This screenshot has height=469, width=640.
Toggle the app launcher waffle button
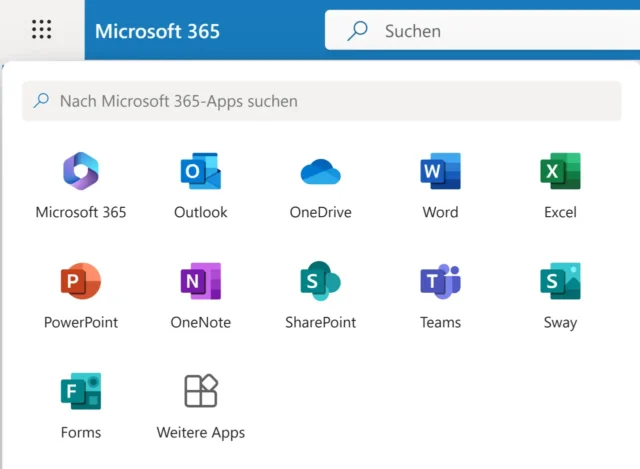coord(41,30)
